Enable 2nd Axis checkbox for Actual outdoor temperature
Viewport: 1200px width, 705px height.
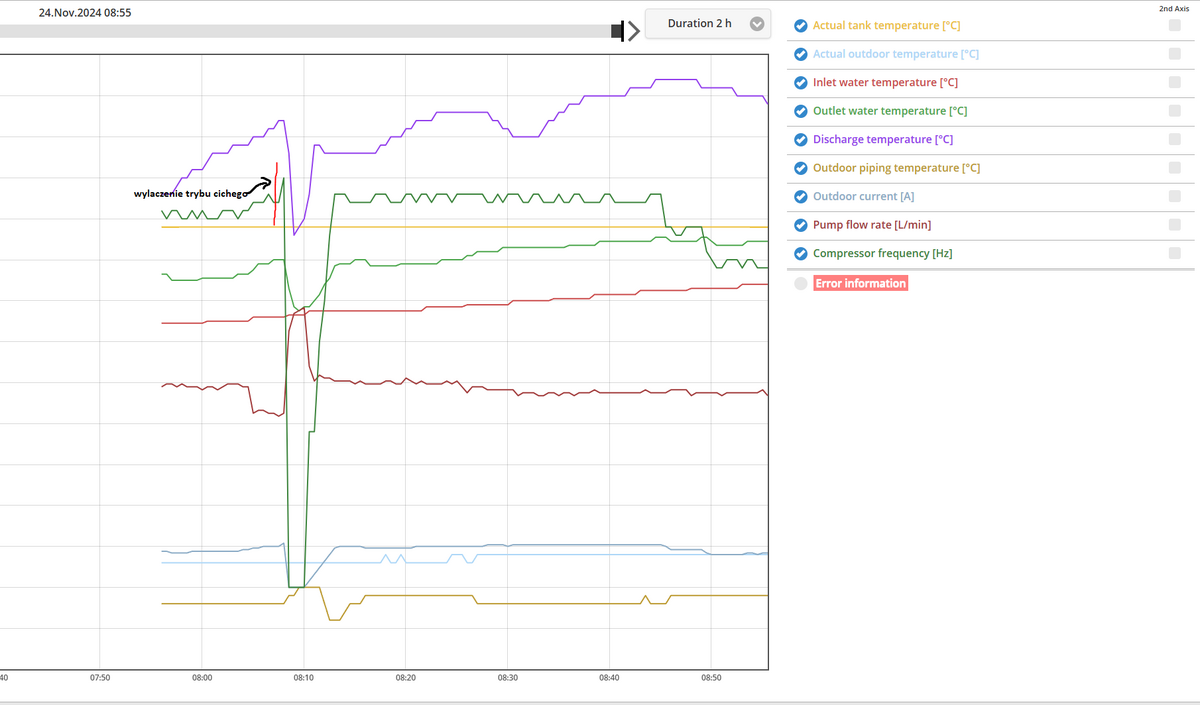[x=1174, y=54]
